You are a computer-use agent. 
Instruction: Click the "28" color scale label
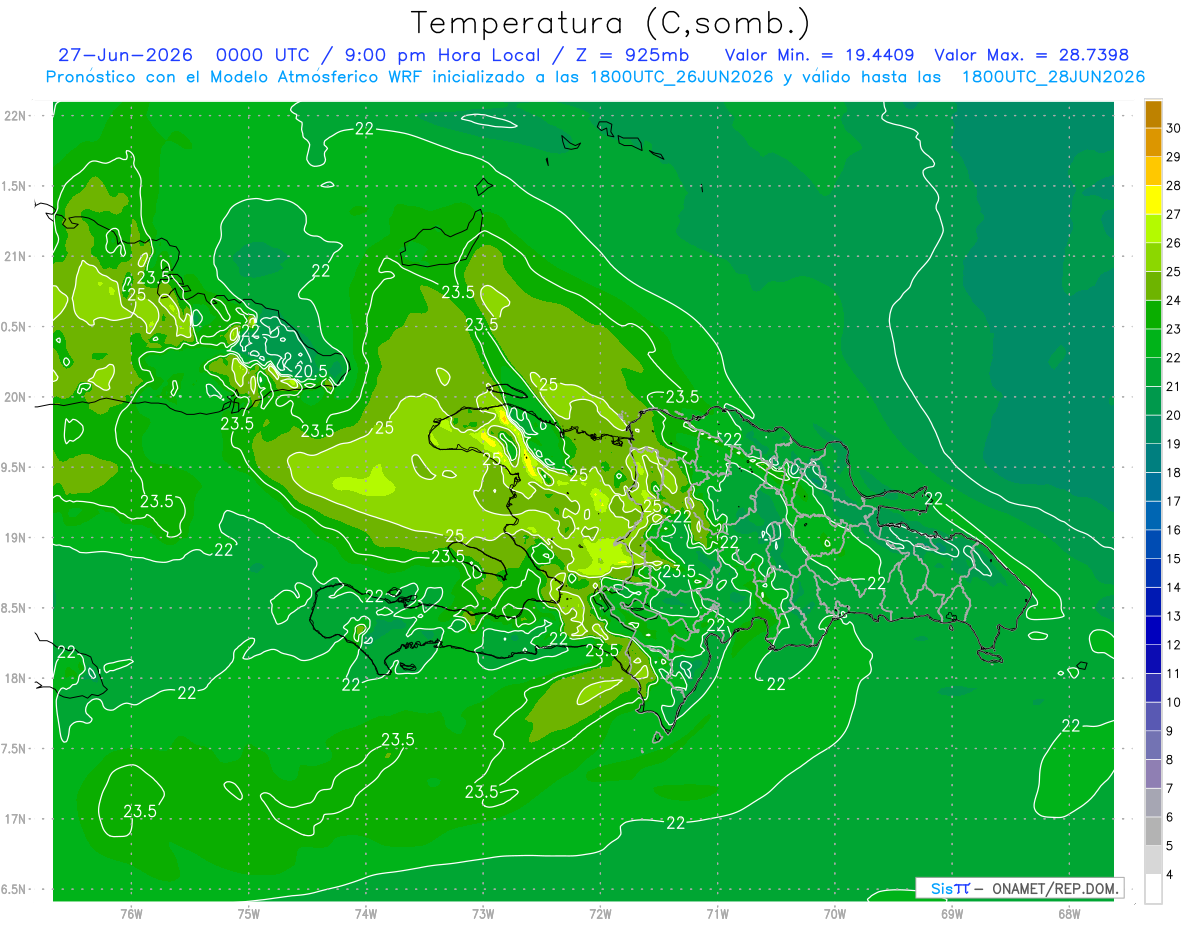pyautogui.click(x=1174, y=186)
